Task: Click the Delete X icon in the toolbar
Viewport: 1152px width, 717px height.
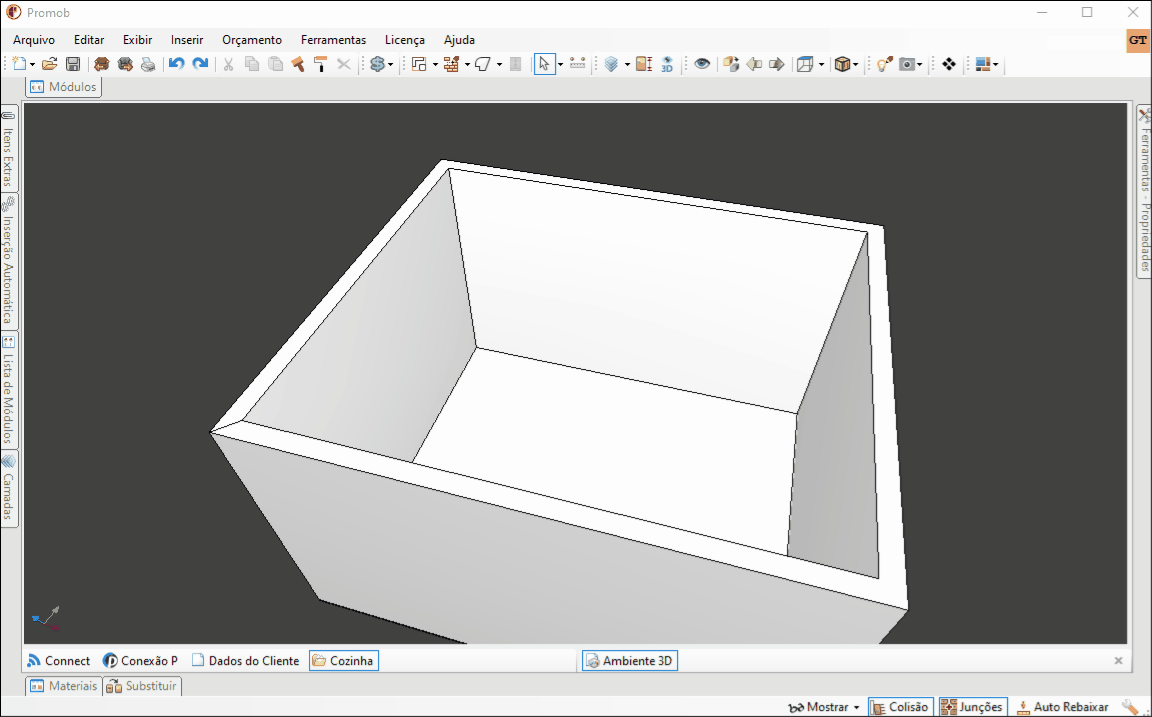Action: (x=344, y=64)
